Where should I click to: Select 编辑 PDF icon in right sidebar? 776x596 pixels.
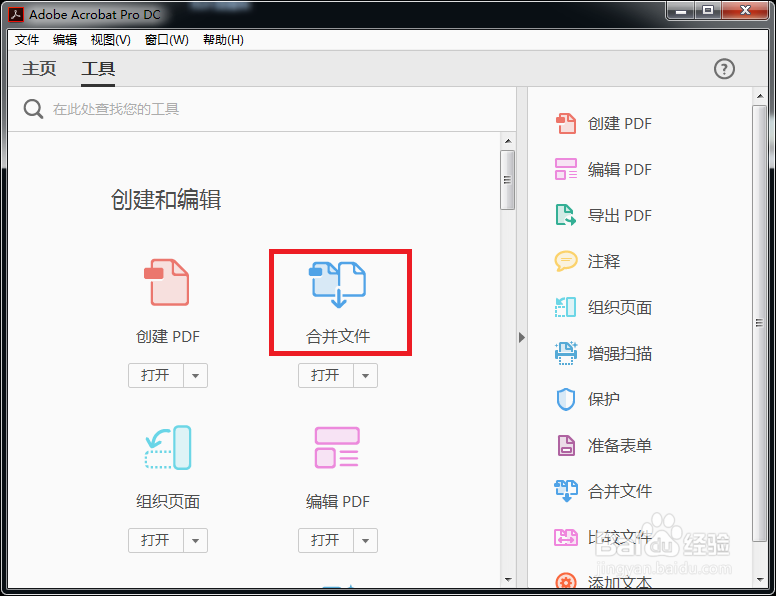point(566,169)
